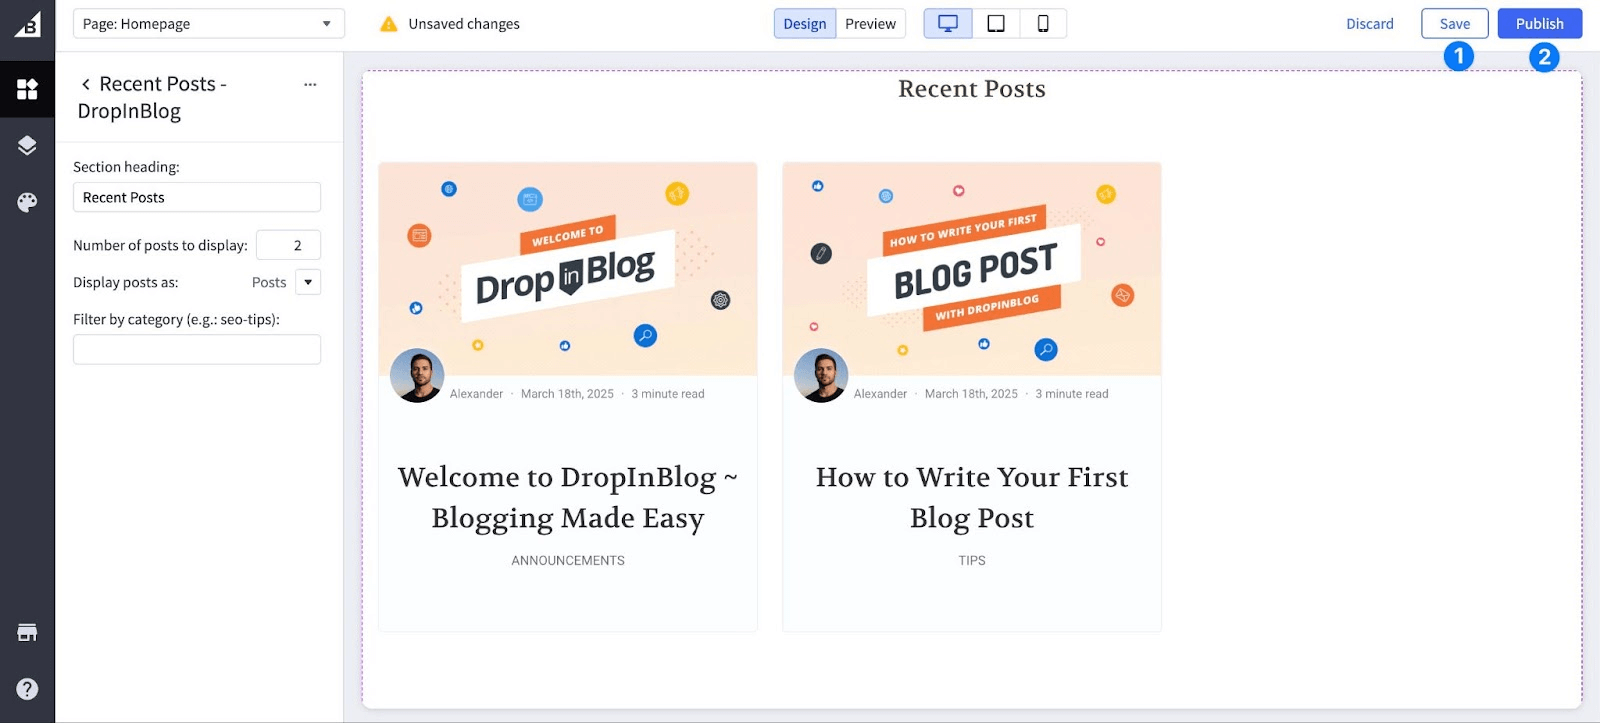Image resolution: width=1600 pixels, height=723 pixels.
Task: Click the Number of posts input
Action: point(288,245)
